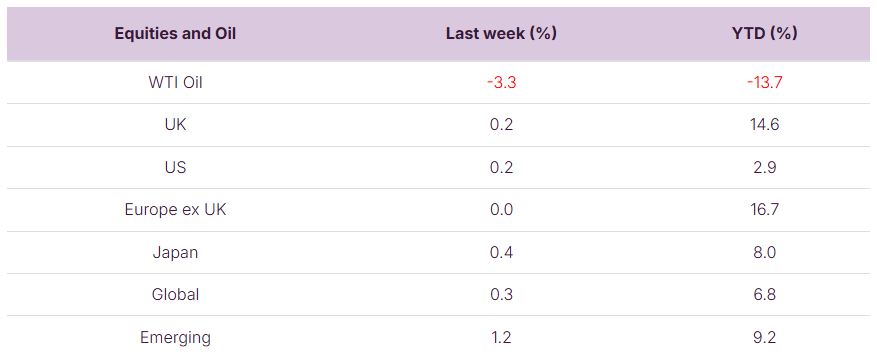The height and width of the screenshot is (360, 877).
Task: Click the YTD (%) column header
Action: [x=765, y=34]
